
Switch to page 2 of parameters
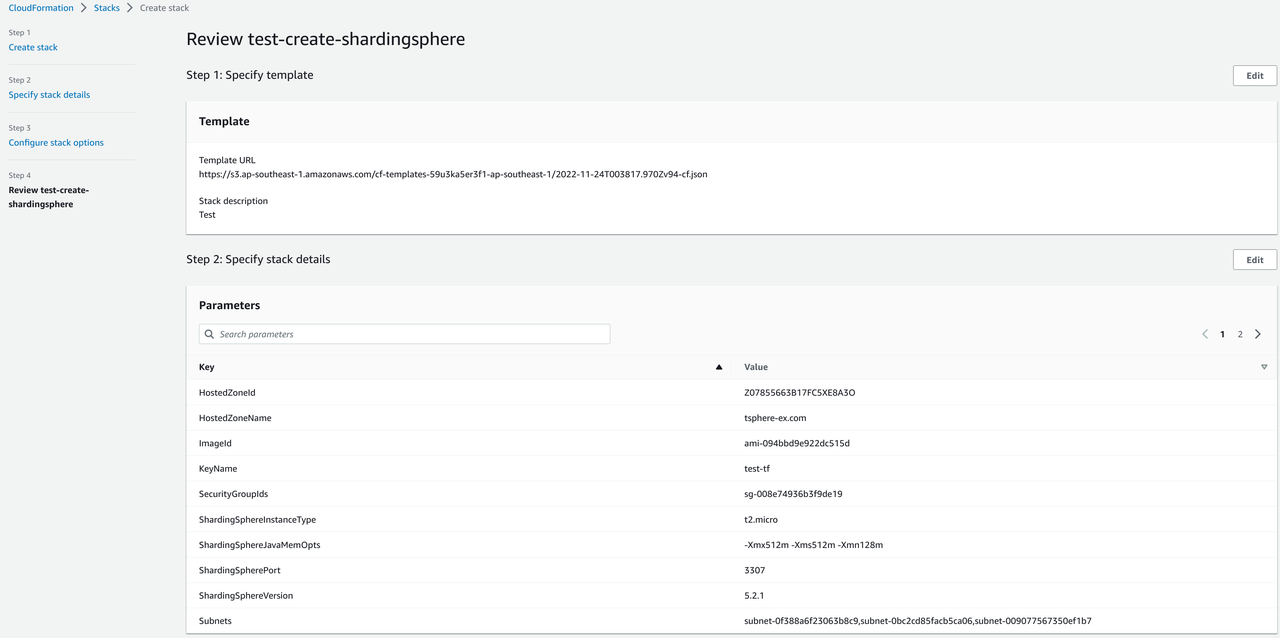point(1240,334)
